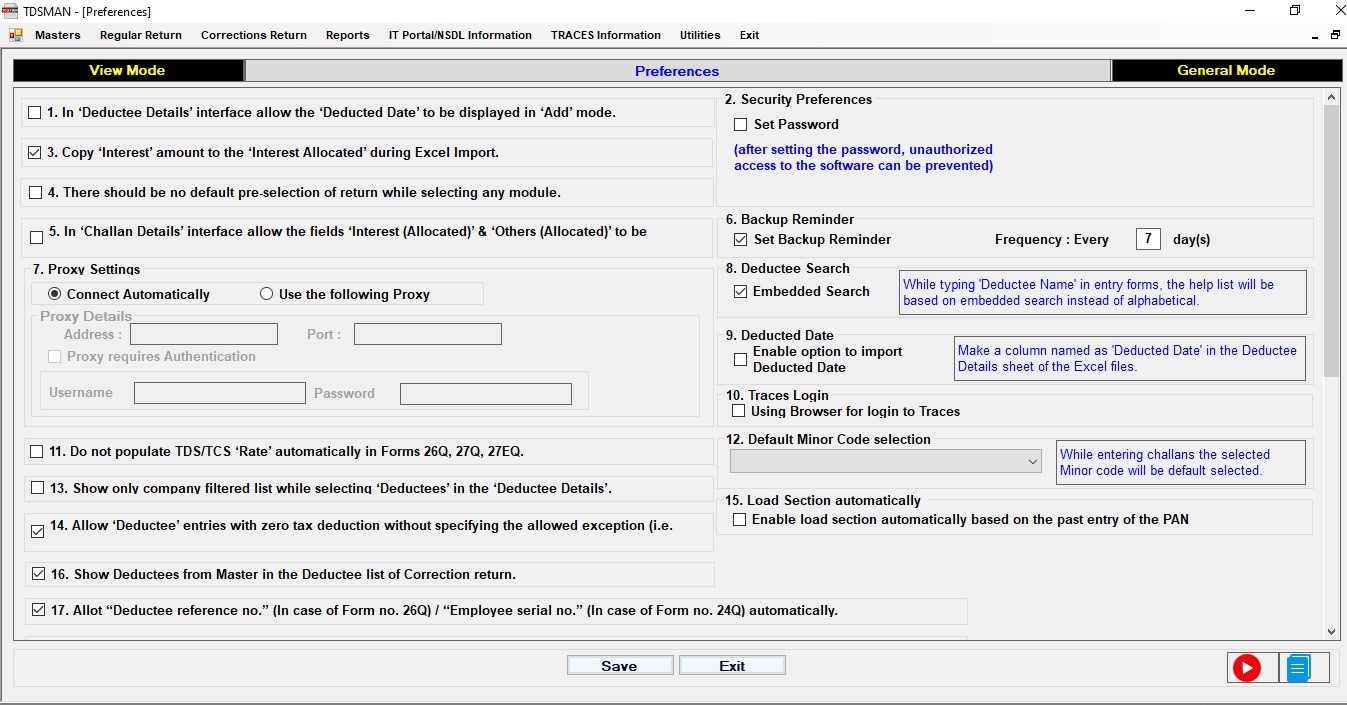The image size is (1347, 705).
Task: Click the scroll down arrow of preferences panel
Action: (1331, 631)
